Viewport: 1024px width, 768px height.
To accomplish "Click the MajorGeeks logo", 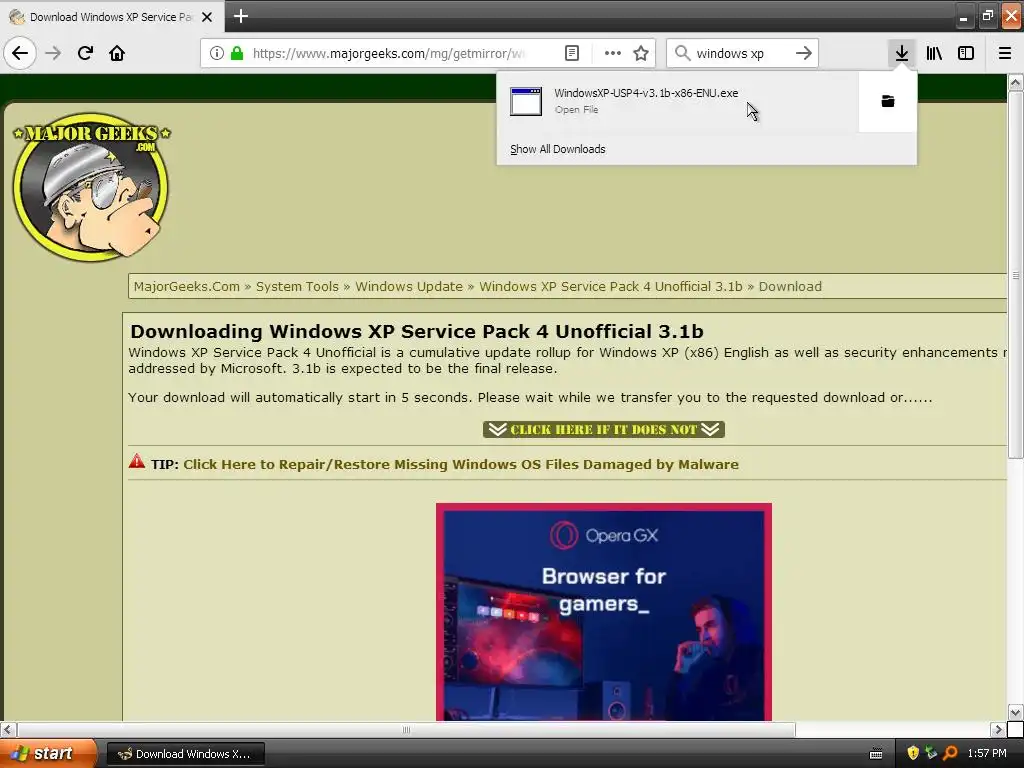I will tap(91, 186).
